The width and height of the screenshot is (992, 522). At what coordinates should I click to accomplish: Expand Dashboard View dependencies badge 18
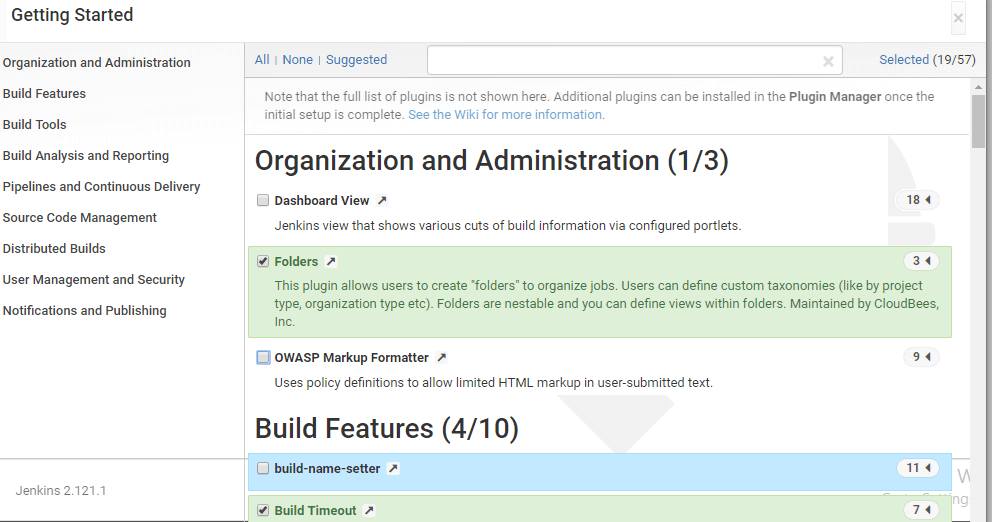coord(917,200)
